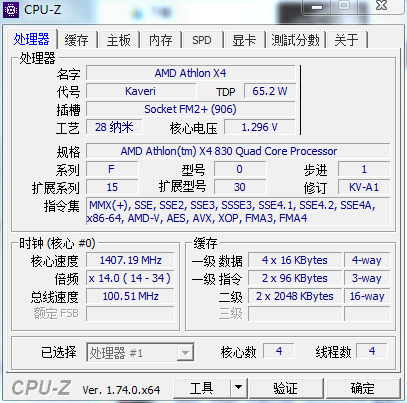Click the core voltage value 1.296 V

[260, 127]
